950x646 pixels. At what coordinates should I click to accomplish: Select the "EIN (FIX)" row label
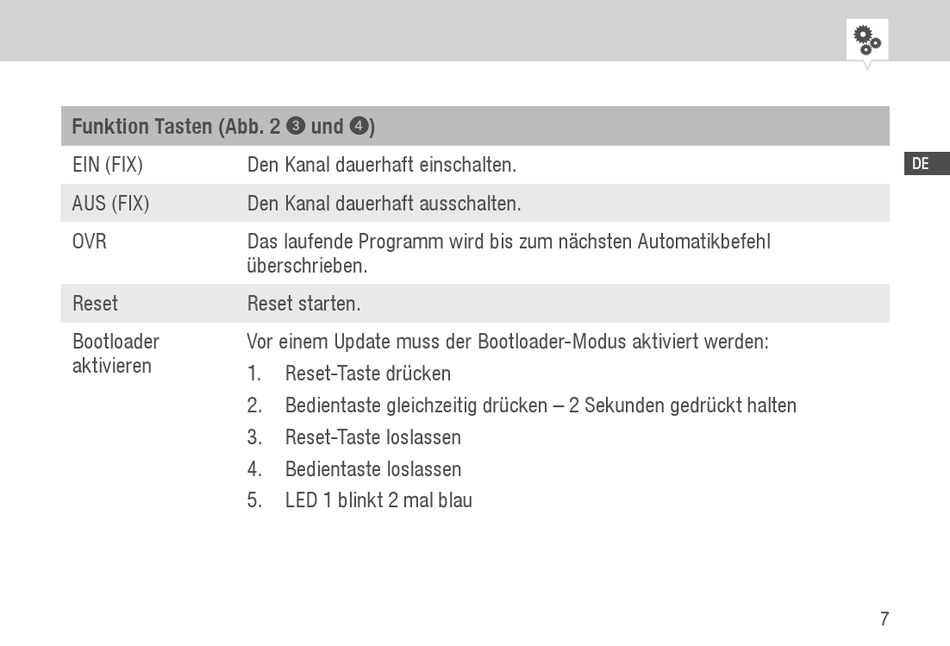pos(107,164)
